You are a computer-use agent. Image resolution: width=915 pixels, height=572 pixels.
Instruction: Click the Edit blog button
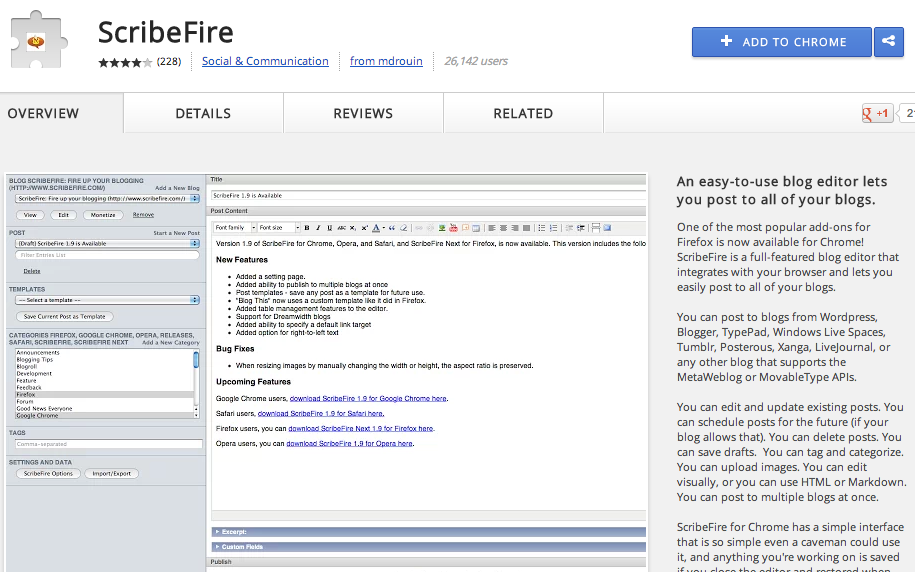(x=64, y=215)
